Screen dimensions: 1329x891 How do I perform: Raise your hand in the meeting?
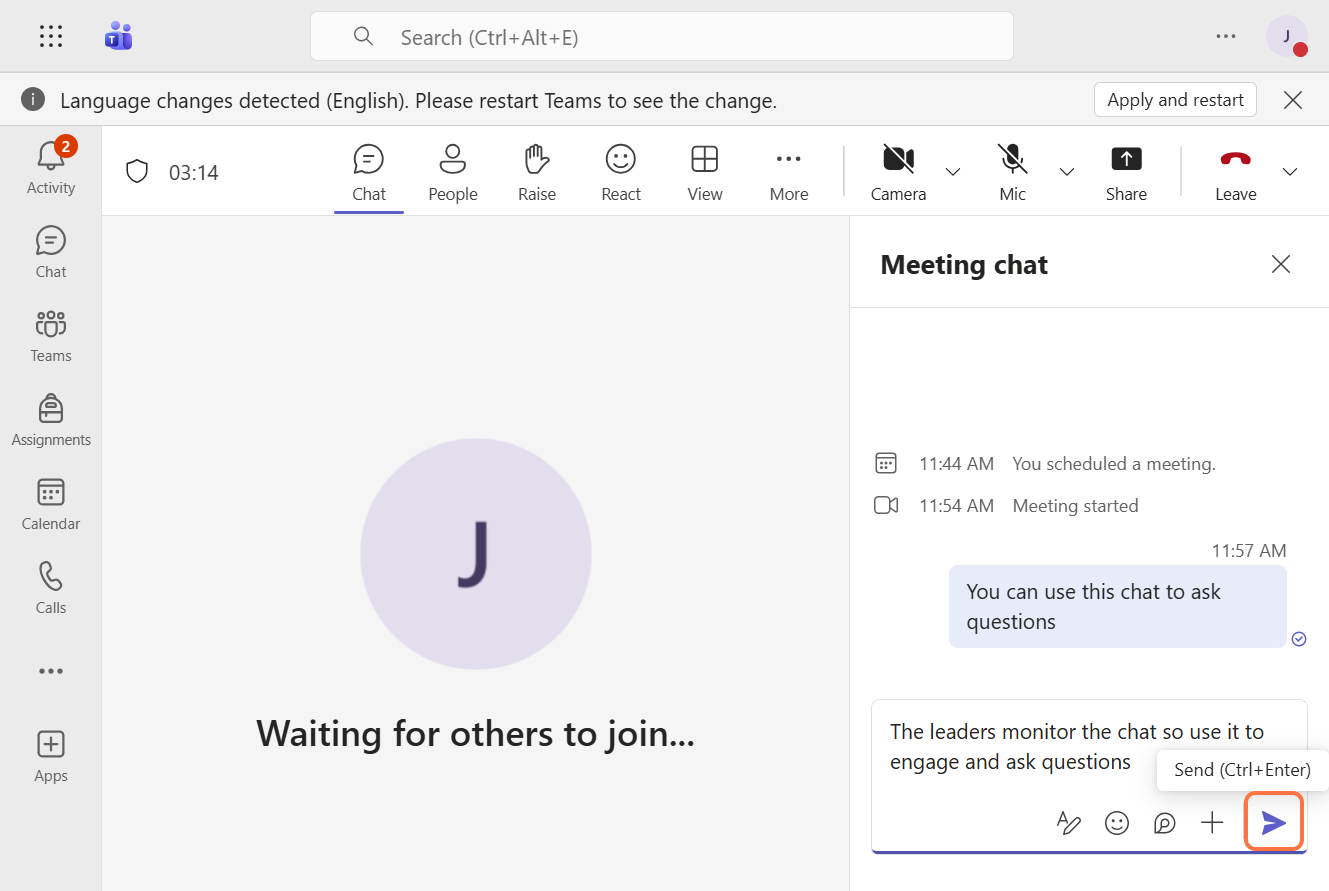coord(537,170)
